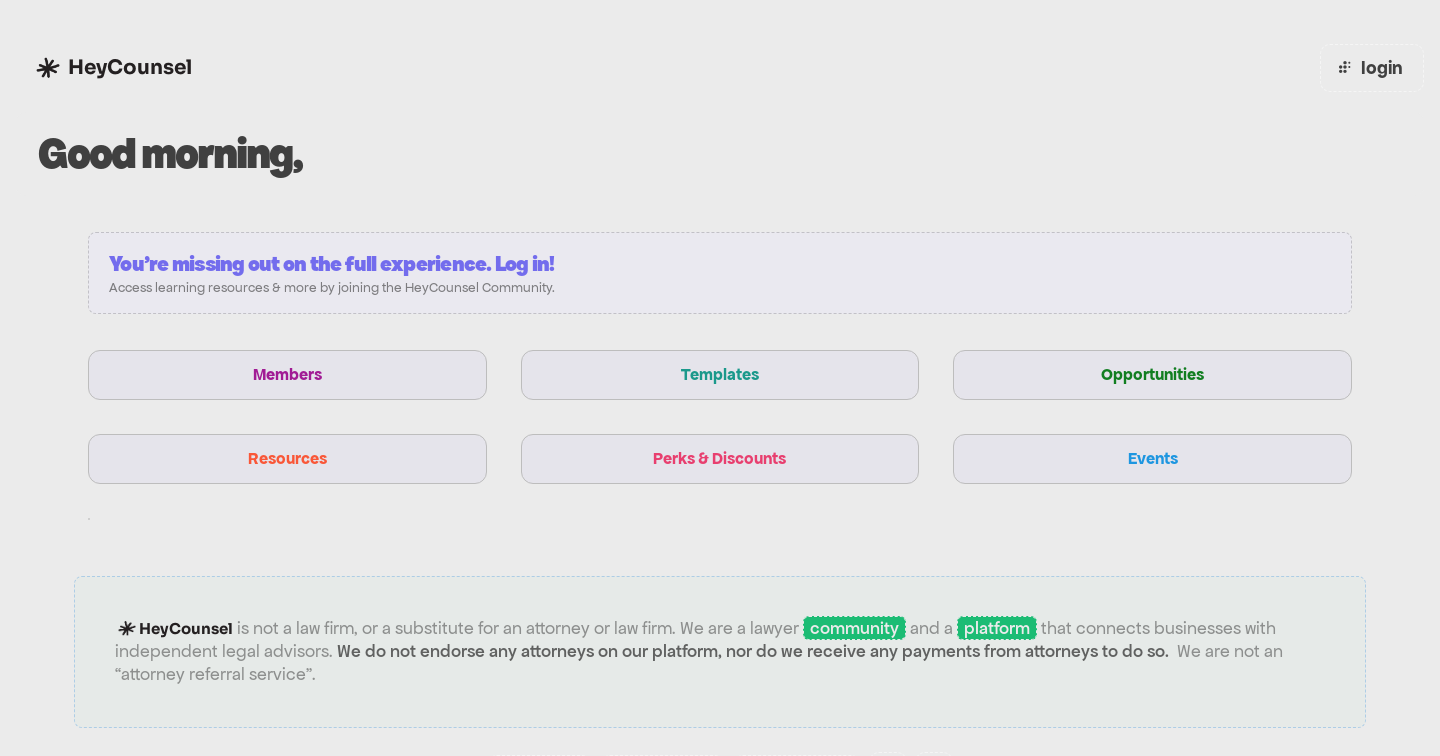Click the footer HeyCounsel brand text
The image size is (1440, 756).
point(186,629)
